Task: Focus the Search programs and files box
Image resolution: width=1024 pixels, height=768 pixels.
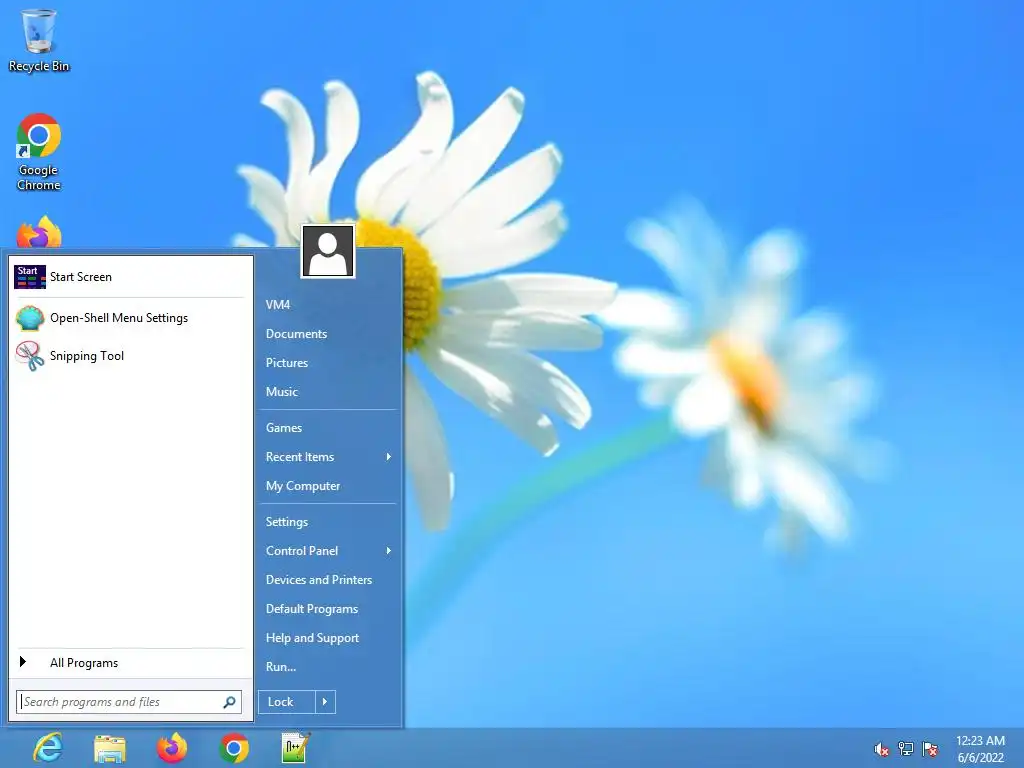Action: coord(129,702)
